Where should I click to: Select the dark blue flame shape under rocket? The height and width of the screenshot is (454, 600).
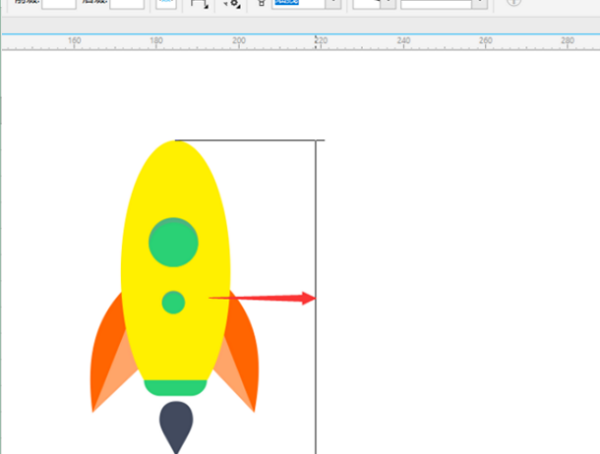click(177, 426)
